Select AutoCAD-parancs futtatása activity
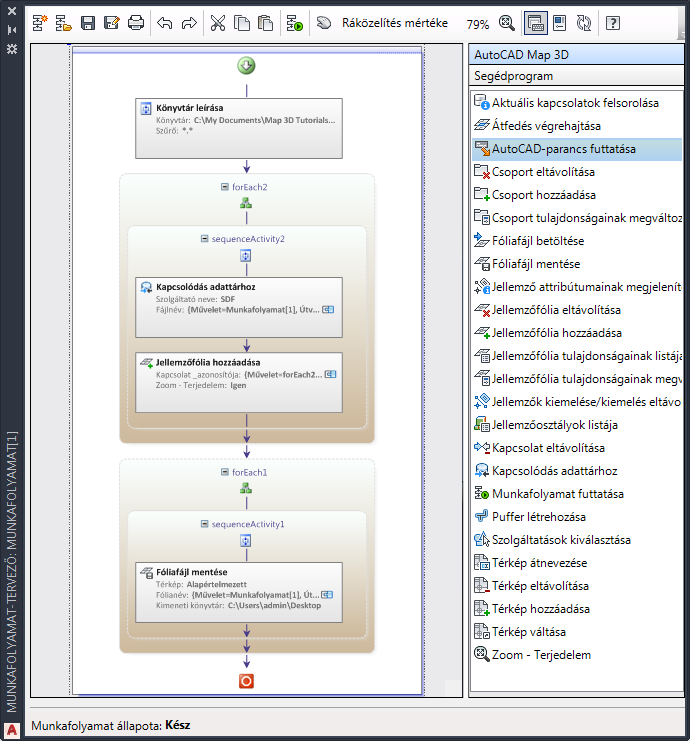Screen dimensions: 690x741 pos(577,149)
